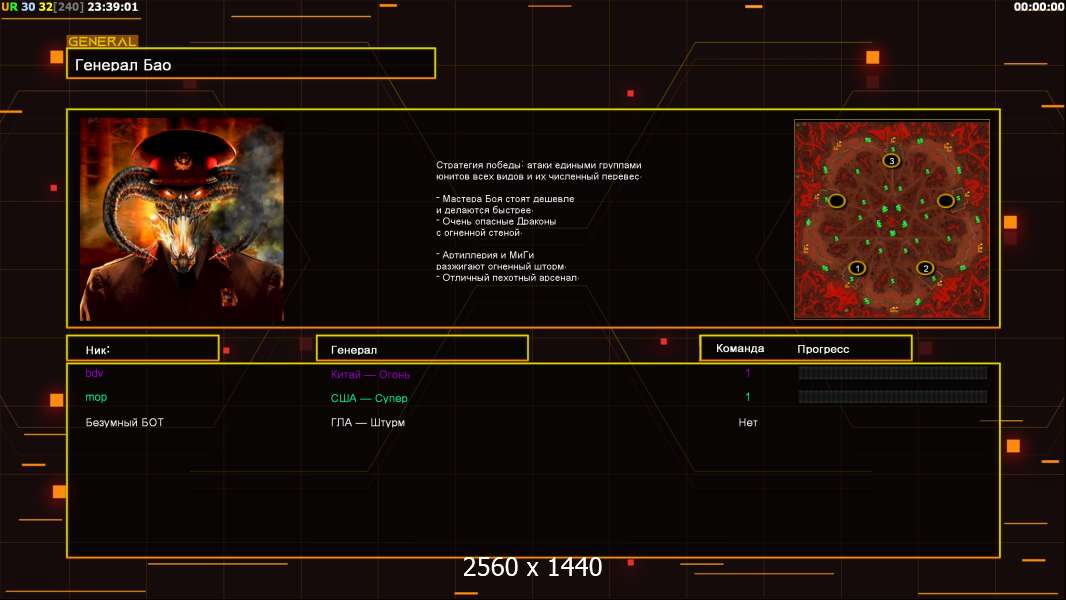
Task: Click start position marker 1 on minimap
Action: point(857,268)
